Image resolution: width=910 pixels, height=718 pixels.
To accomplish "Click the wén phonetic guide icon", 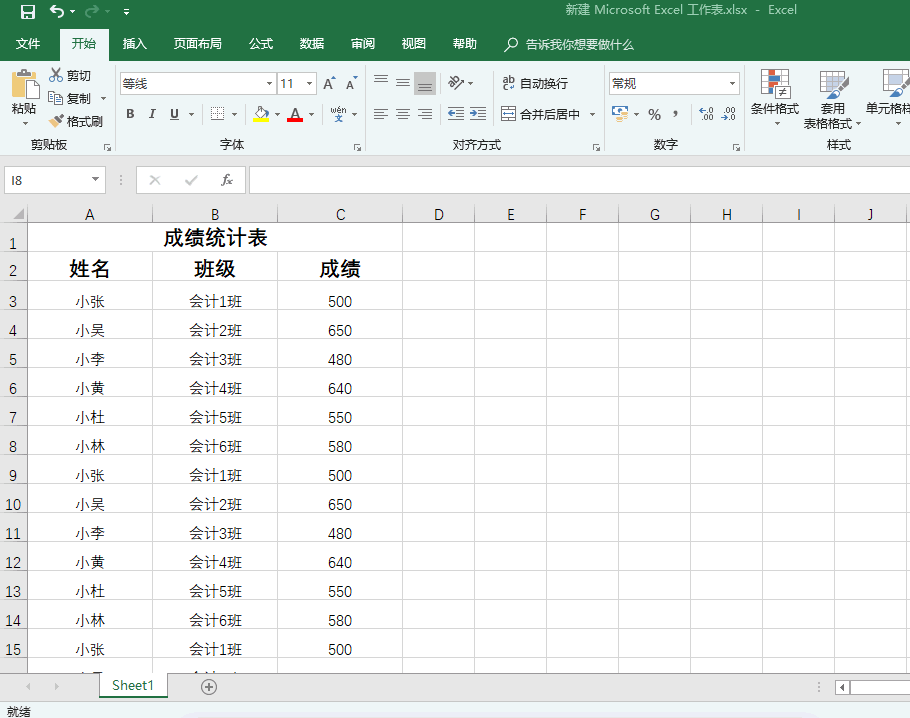I will pyautogui.click(x=338, y=114).
